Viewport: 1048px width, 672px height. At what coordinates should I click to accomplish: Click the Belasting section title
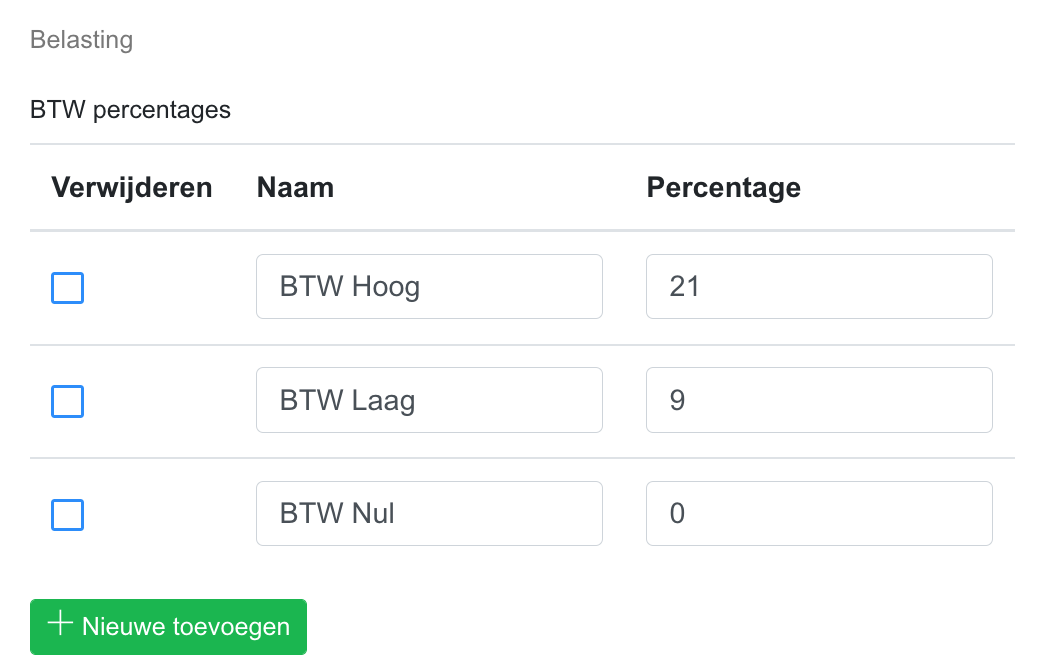click(x=81, y=40)
